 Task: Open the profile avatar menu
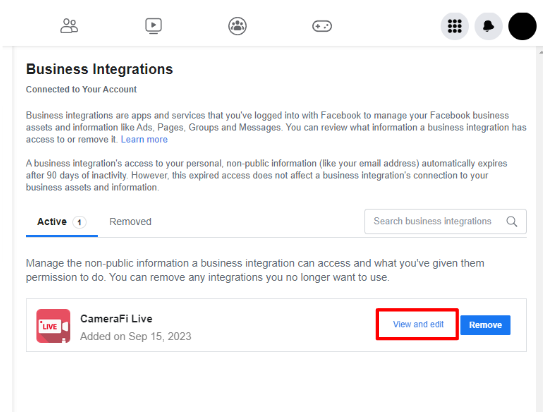[522, 26]
